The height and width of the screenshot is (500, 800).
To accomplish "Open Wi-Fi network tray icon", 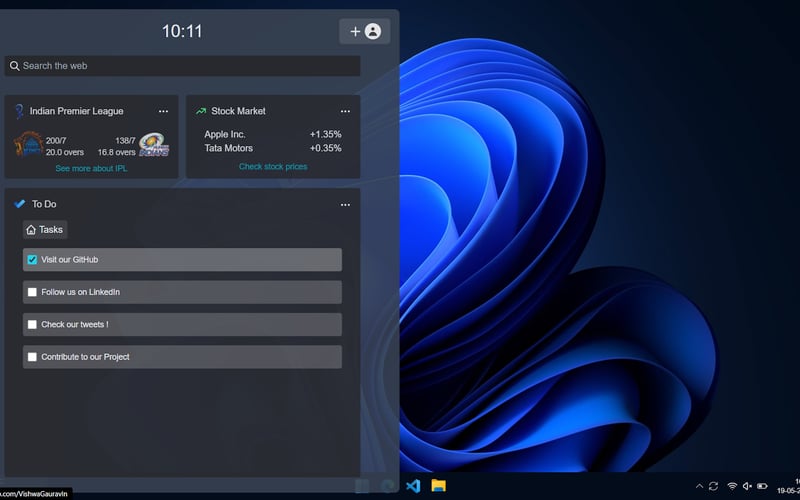I will (x=732, y=486).
